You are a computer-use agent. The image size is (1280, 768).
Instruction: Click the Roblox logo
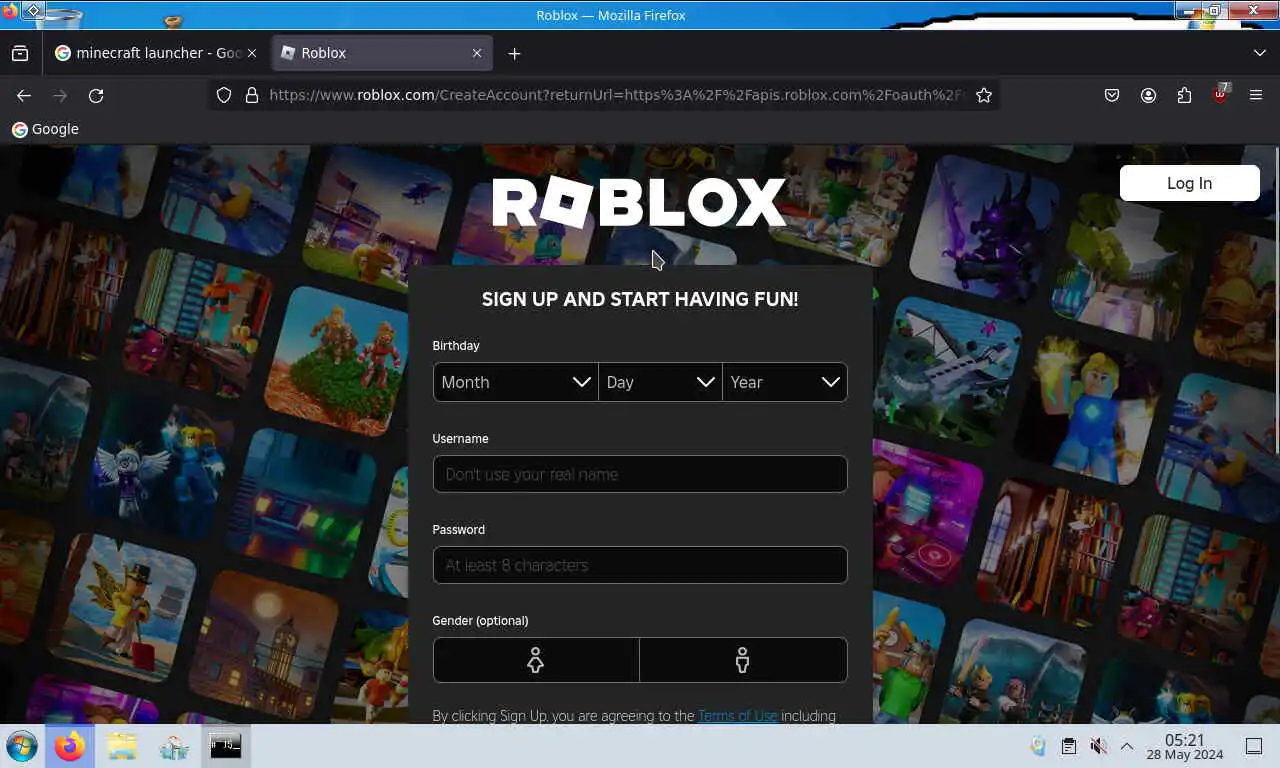tap(639, 203)
